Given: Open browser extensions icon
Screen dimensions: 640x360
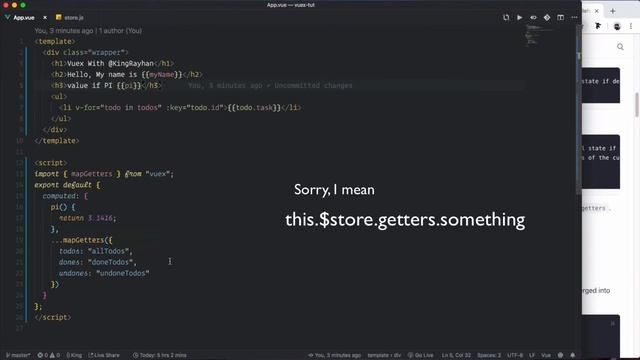Looking at the screenshot, I should click(x=598, y=26).
